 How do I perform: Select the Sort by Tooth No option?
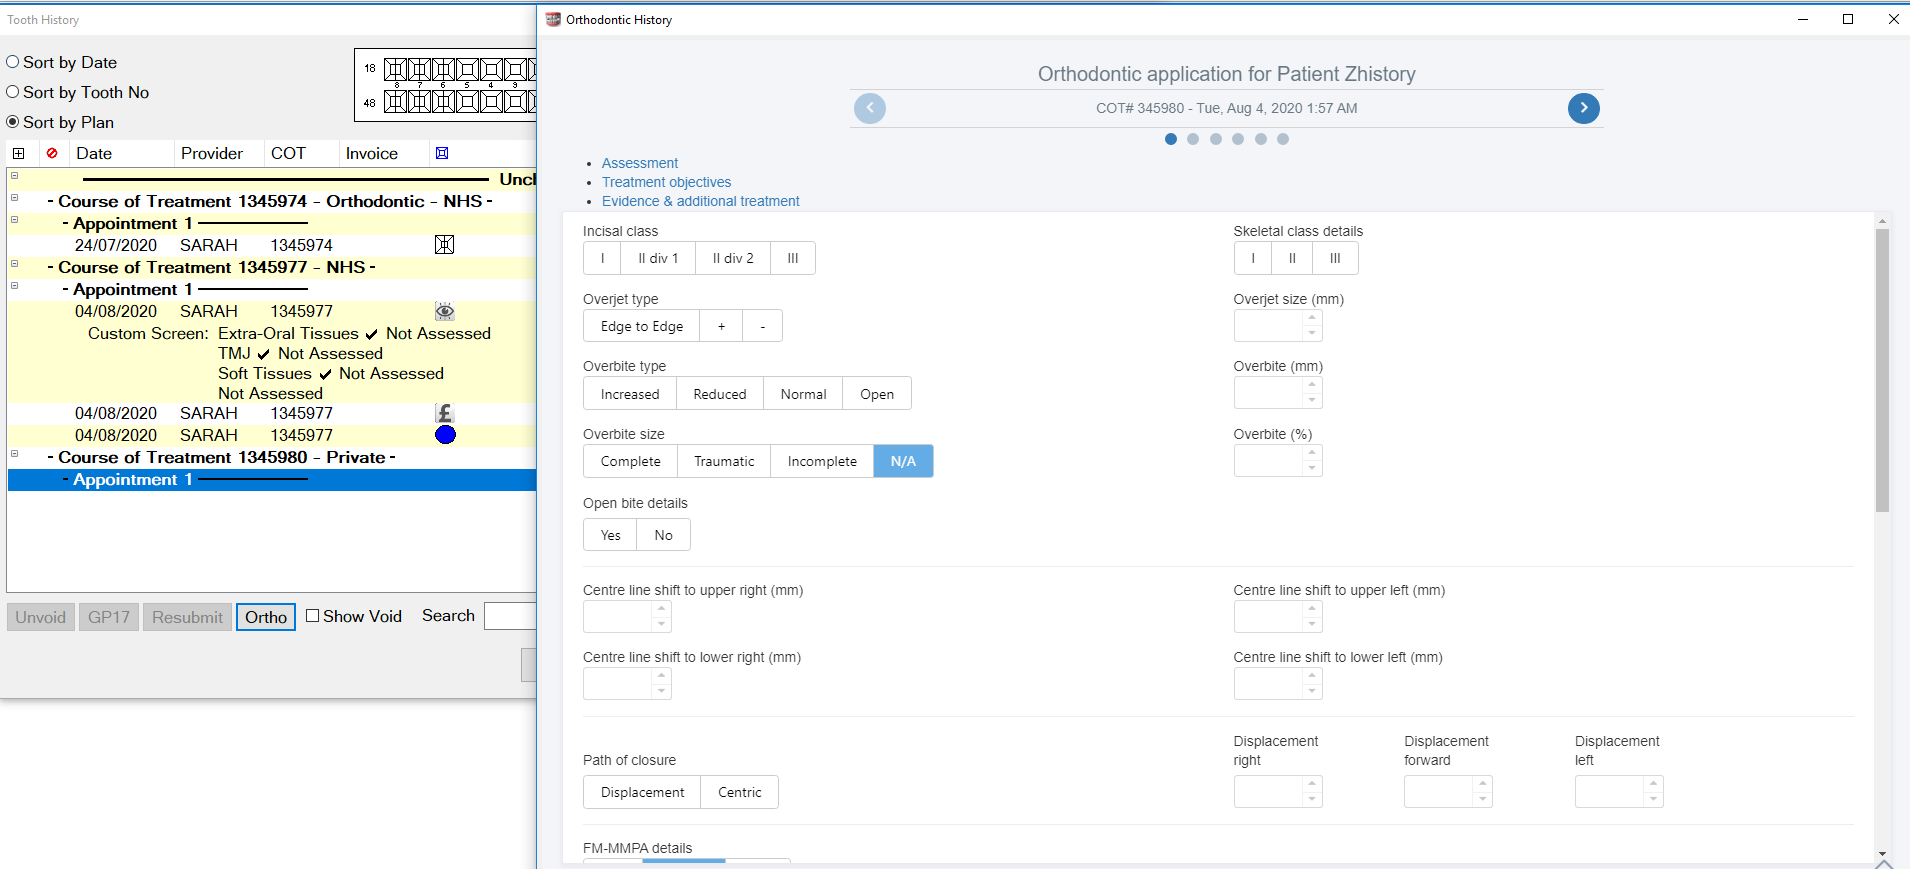13,92
